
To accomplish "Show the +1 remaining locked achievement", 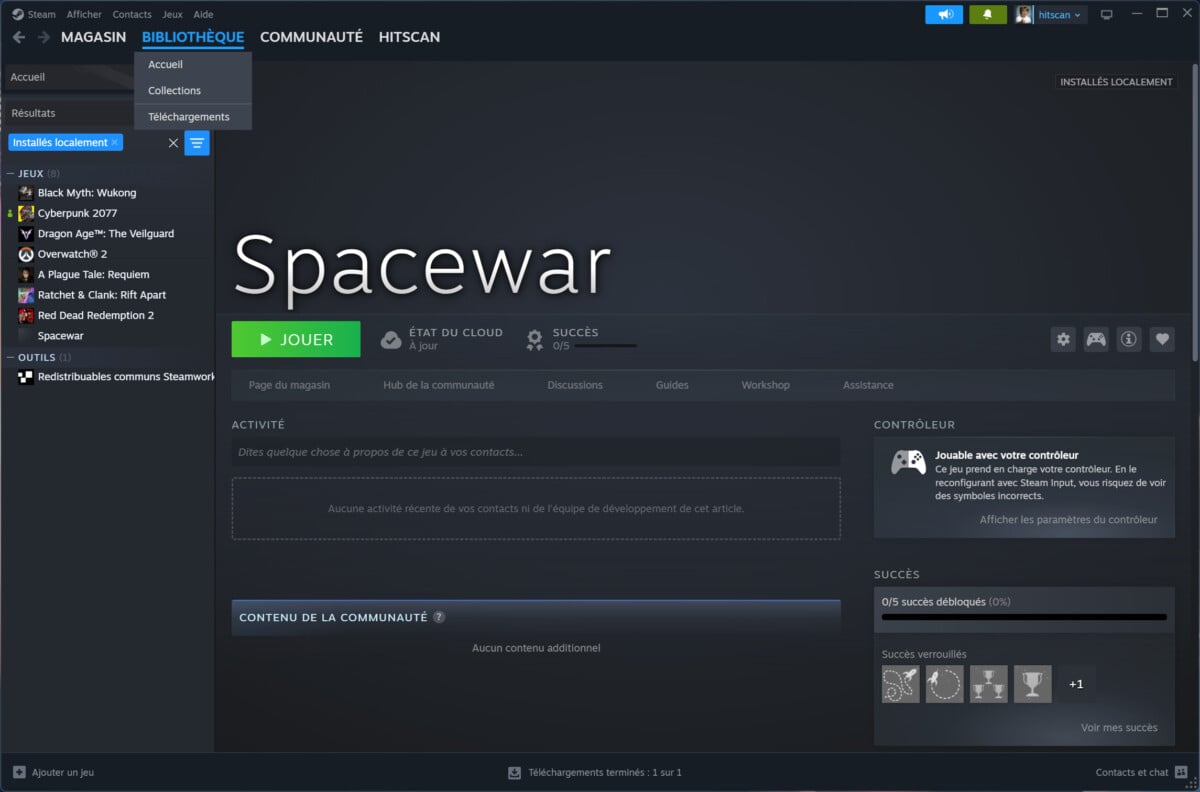I will point(1076,684).
